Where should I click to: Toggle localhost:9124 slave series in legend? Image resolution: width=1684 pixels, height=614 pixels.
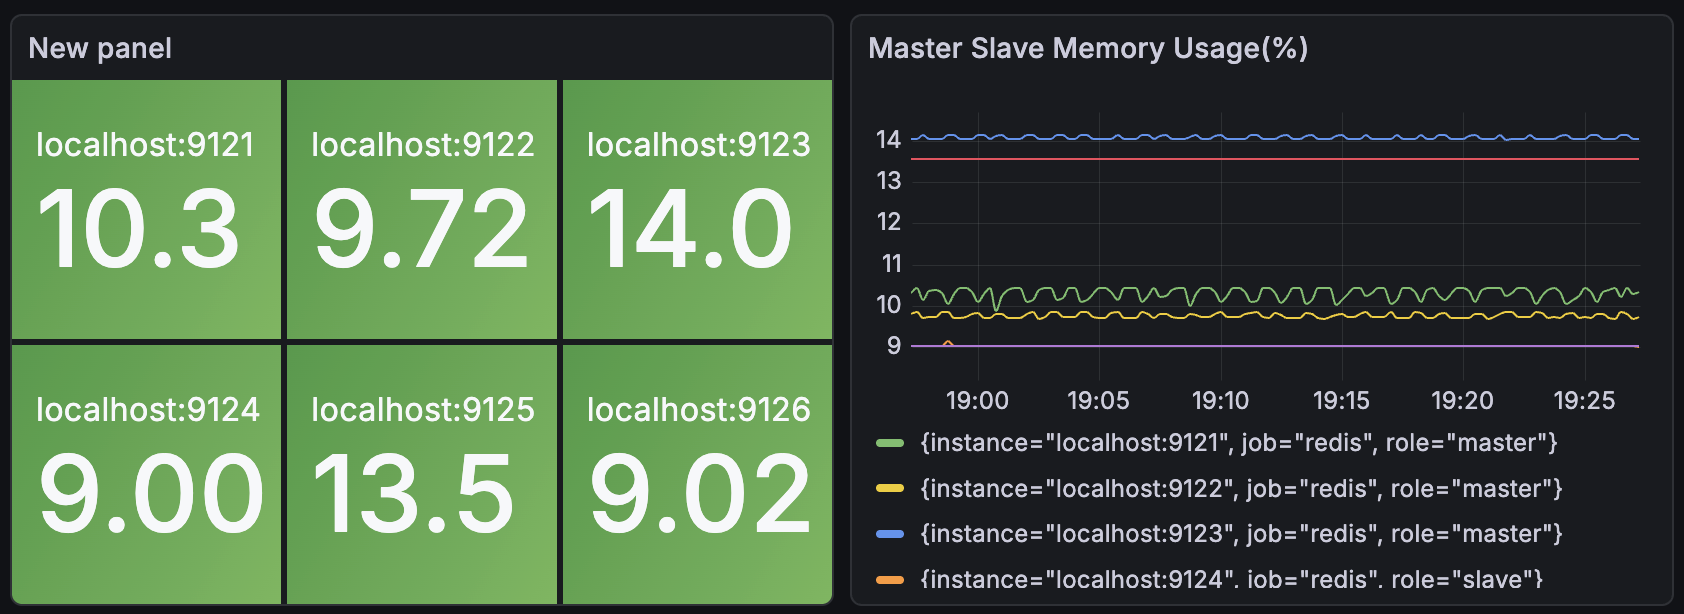coord(1231,580)
